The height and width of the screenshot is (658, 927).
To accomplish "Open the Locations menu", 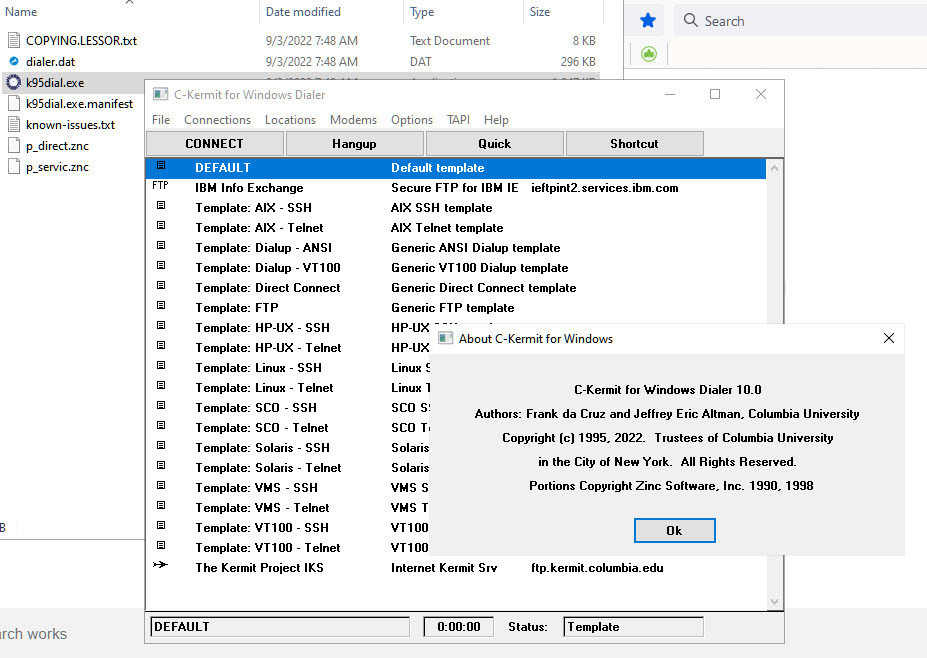I will pos(290,119).
